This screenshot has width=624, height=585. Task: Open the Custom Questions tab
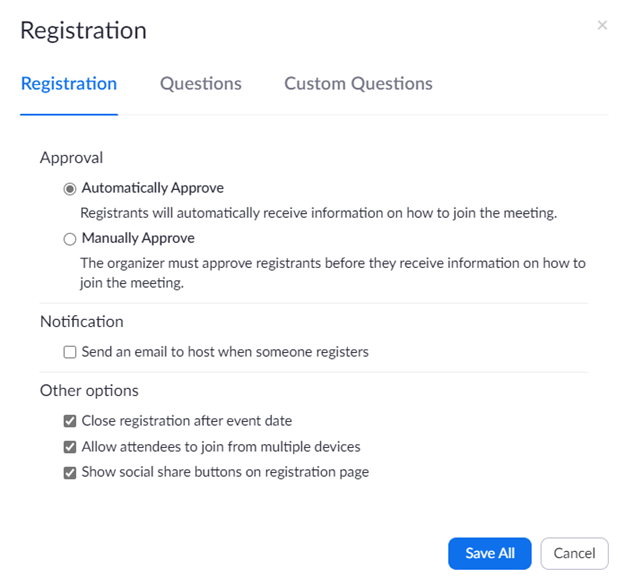(x=358, y=84)
